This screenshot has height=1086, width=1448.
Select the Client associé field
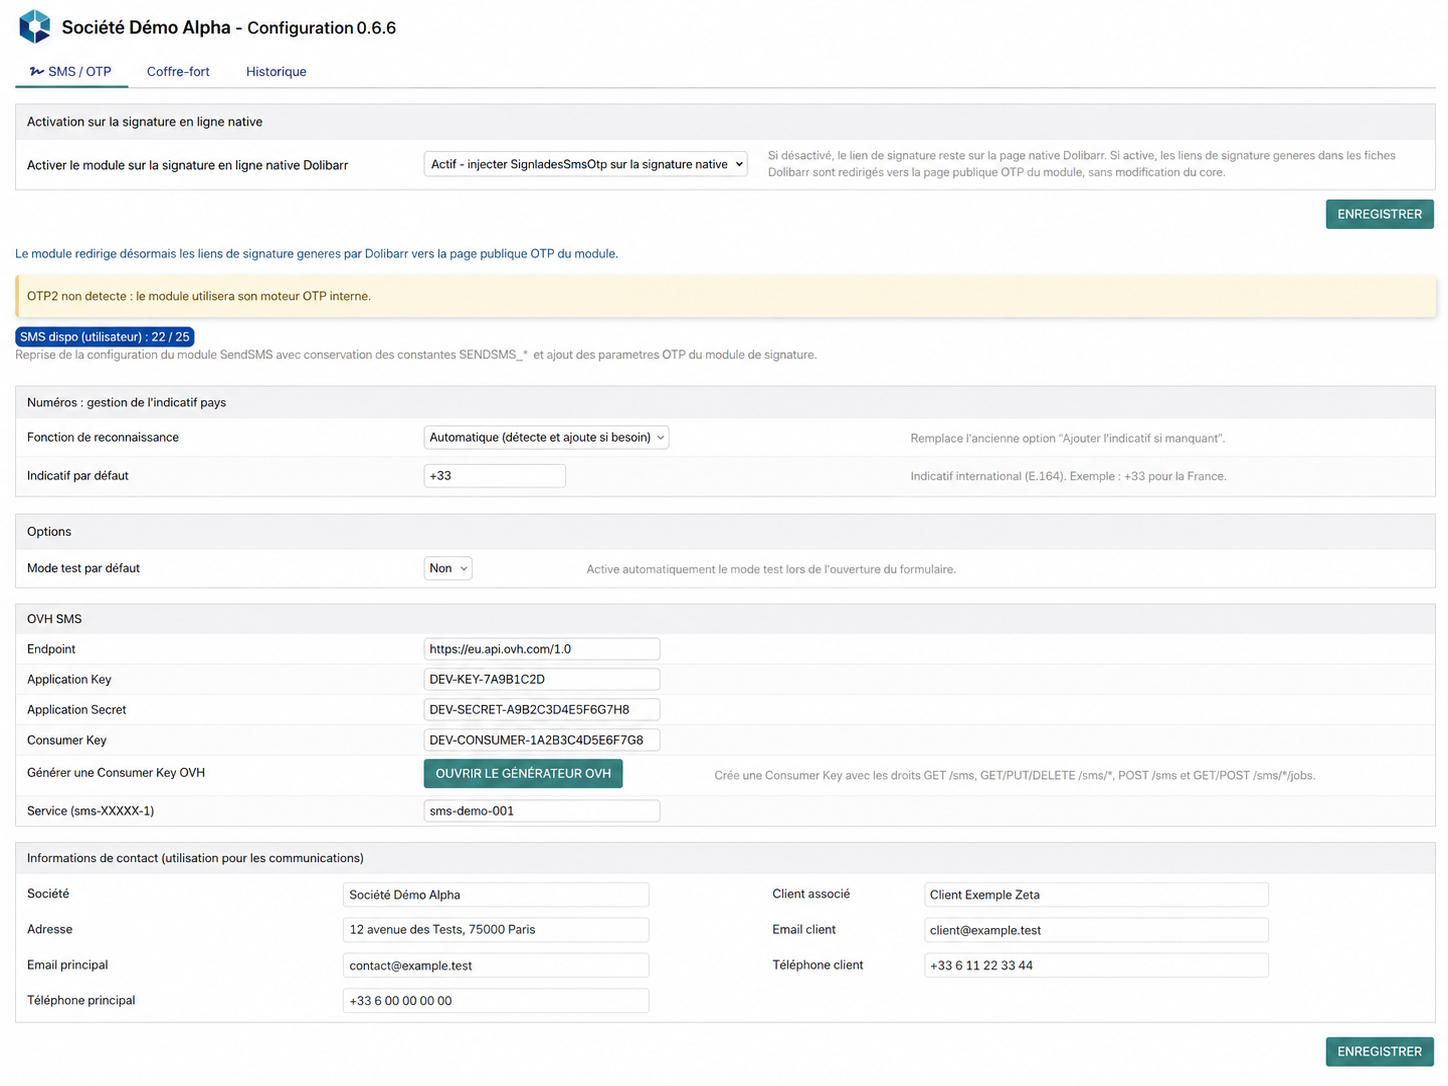[x=1096, y=894]
